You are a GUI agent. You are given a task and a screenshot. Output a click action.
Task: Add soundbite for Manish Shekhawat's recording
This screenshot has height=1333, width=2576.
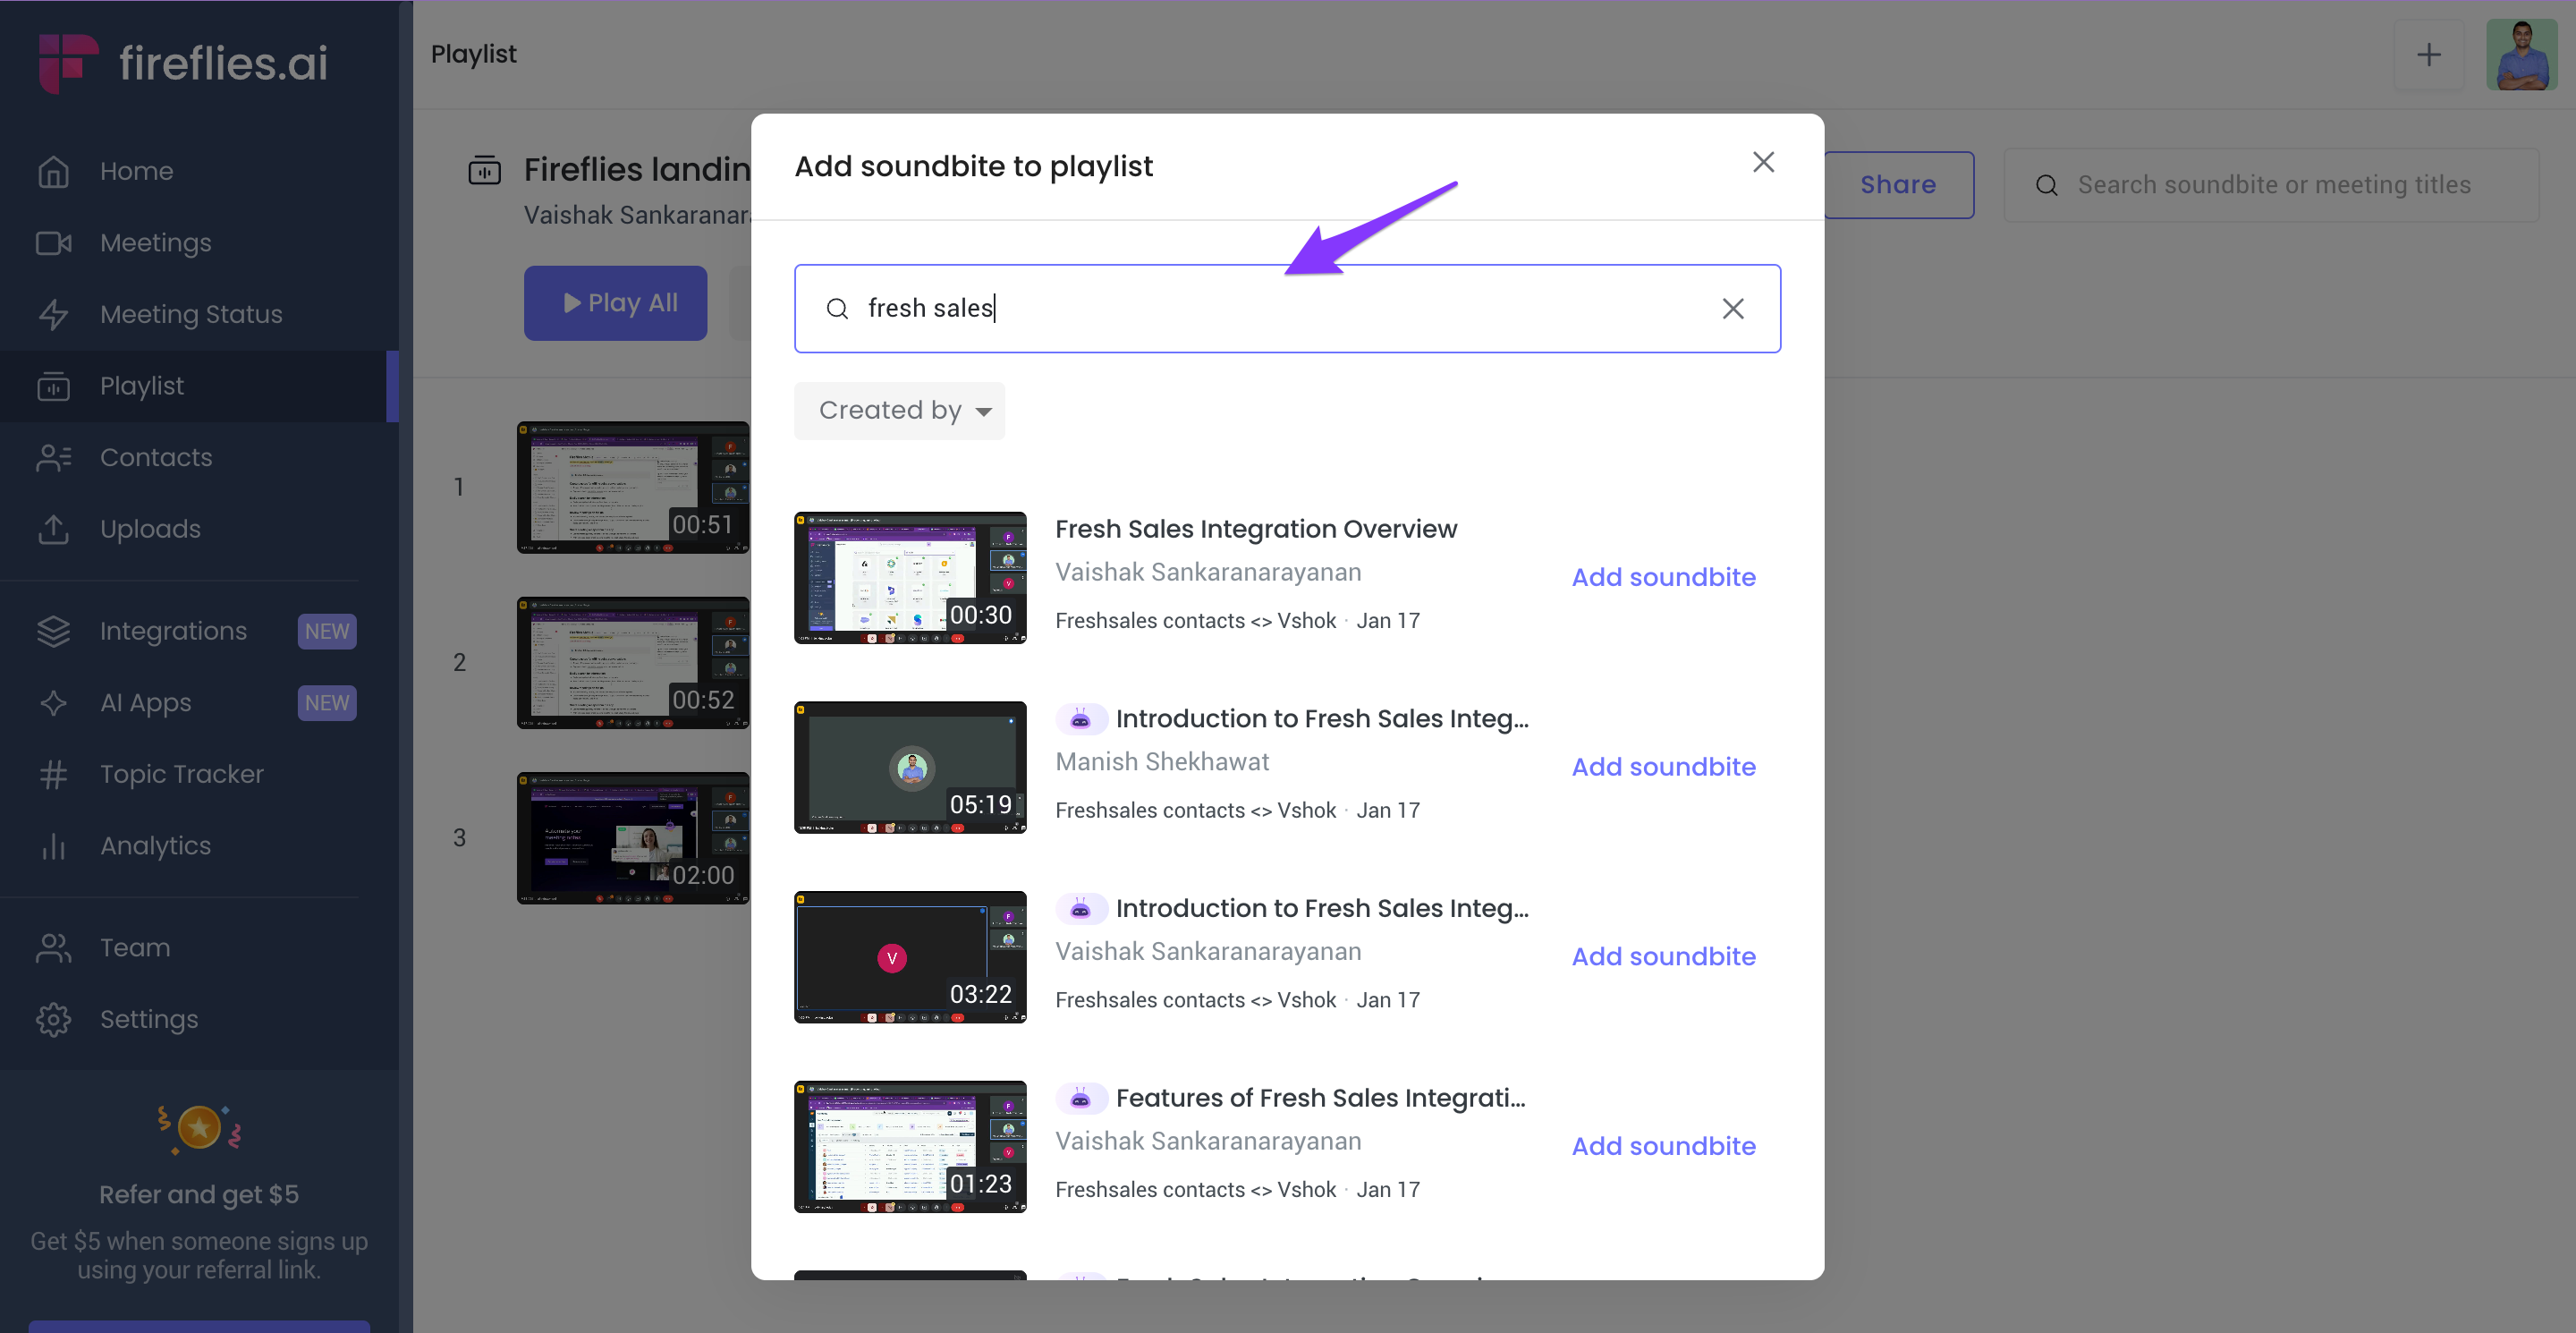click(x=1663, y=767)
